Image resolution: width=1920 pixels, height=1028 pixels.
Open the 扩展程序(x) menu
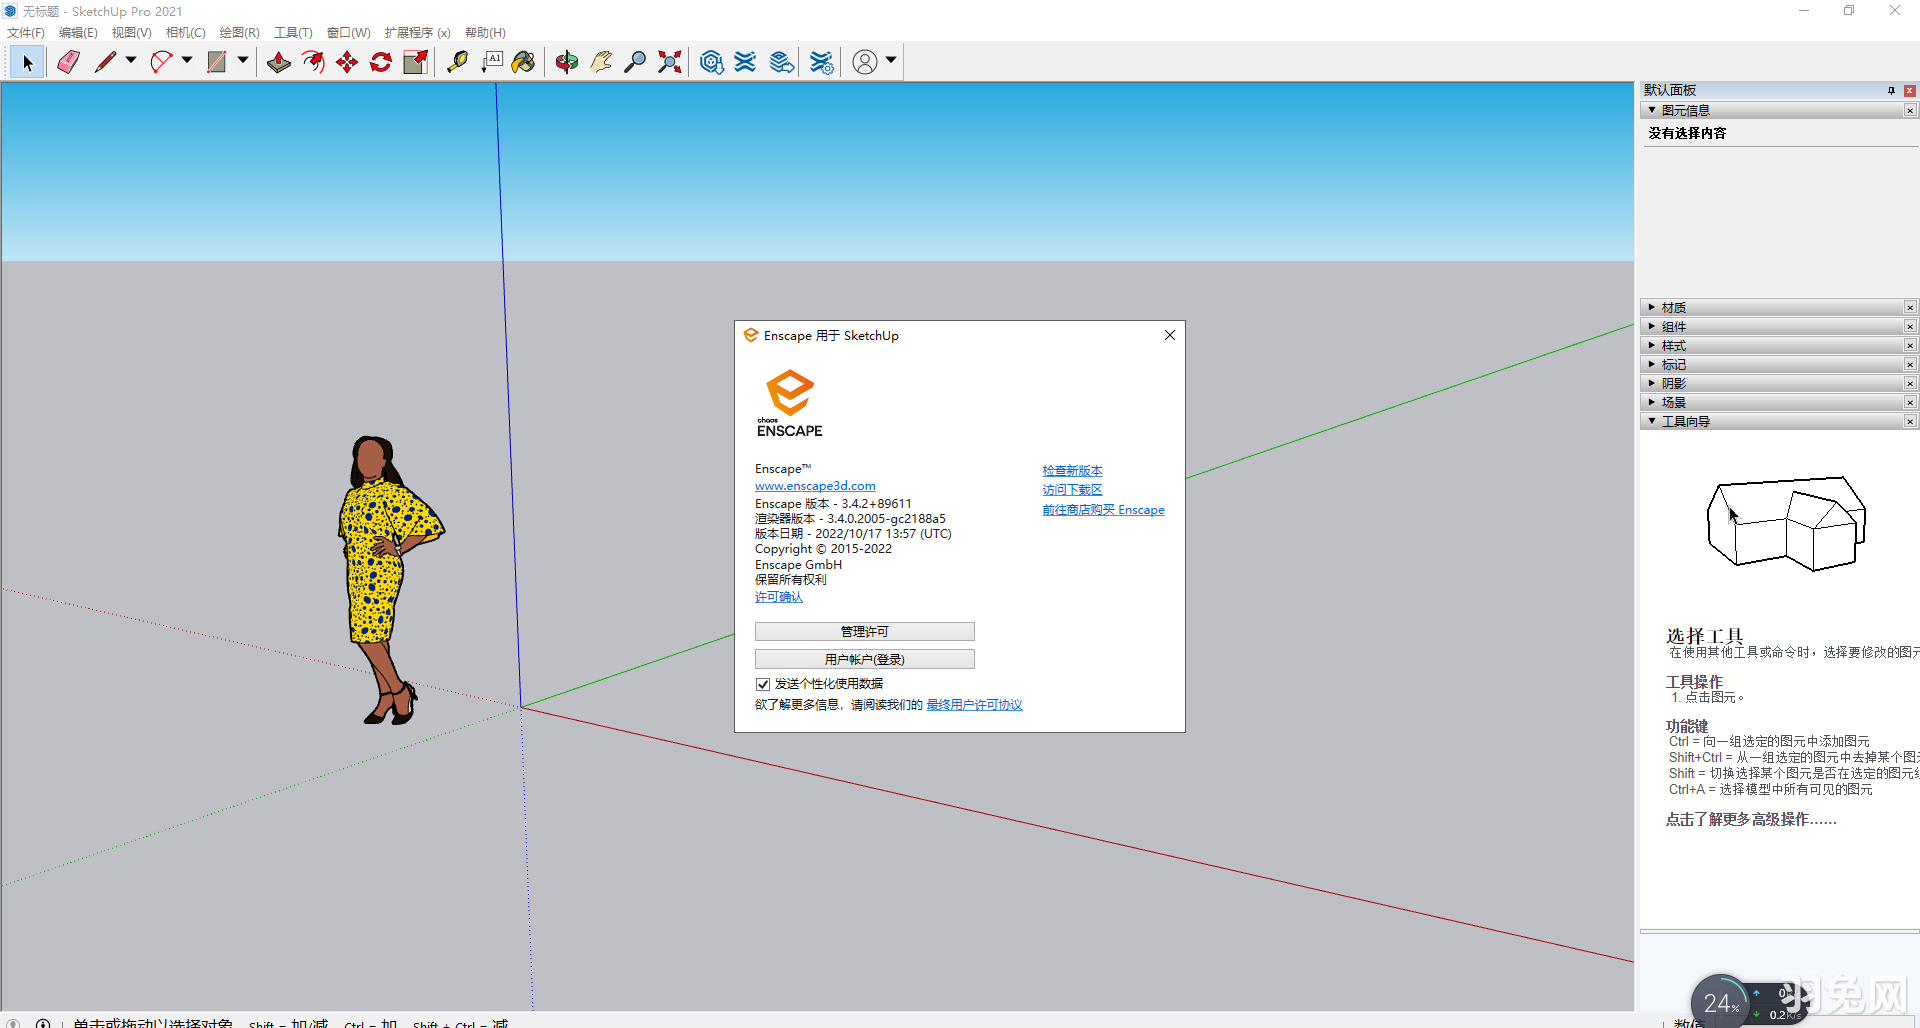[416, 32]
